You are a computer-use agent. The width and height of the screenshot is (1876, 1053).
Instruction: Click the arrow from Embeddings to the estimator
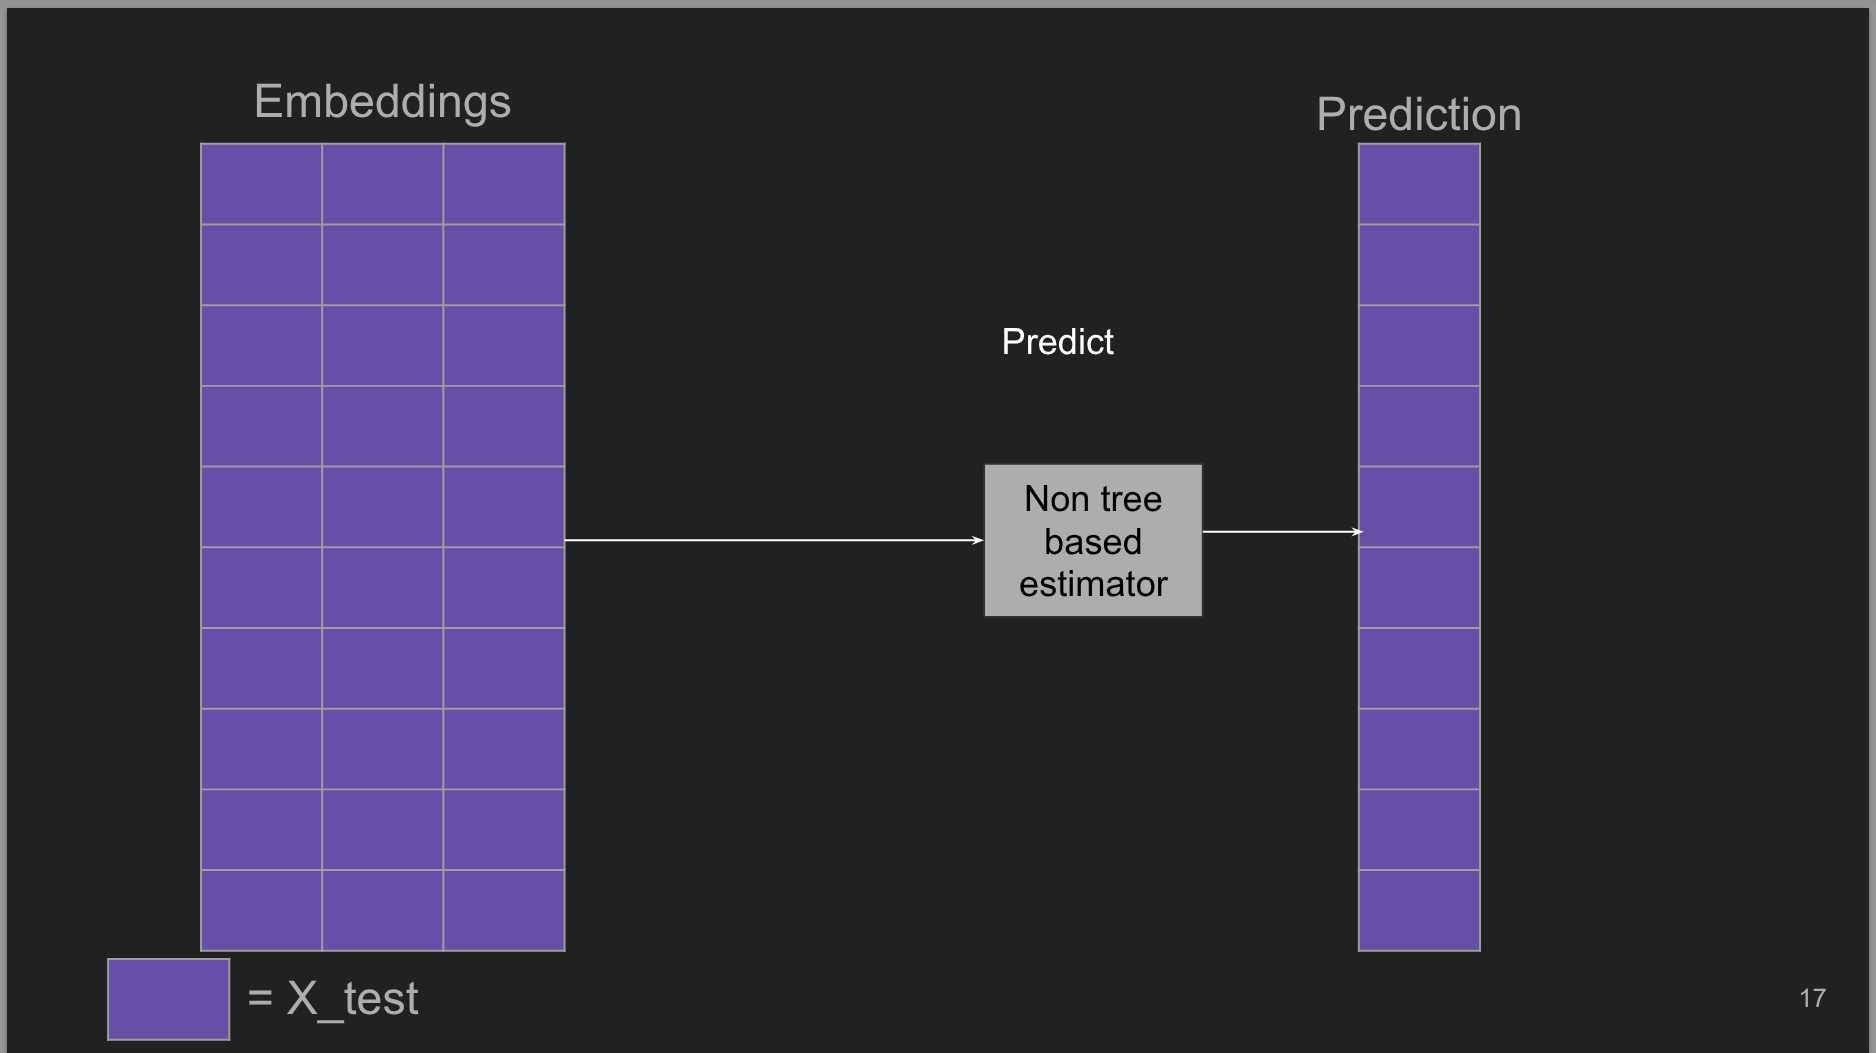tap(770, 540)
